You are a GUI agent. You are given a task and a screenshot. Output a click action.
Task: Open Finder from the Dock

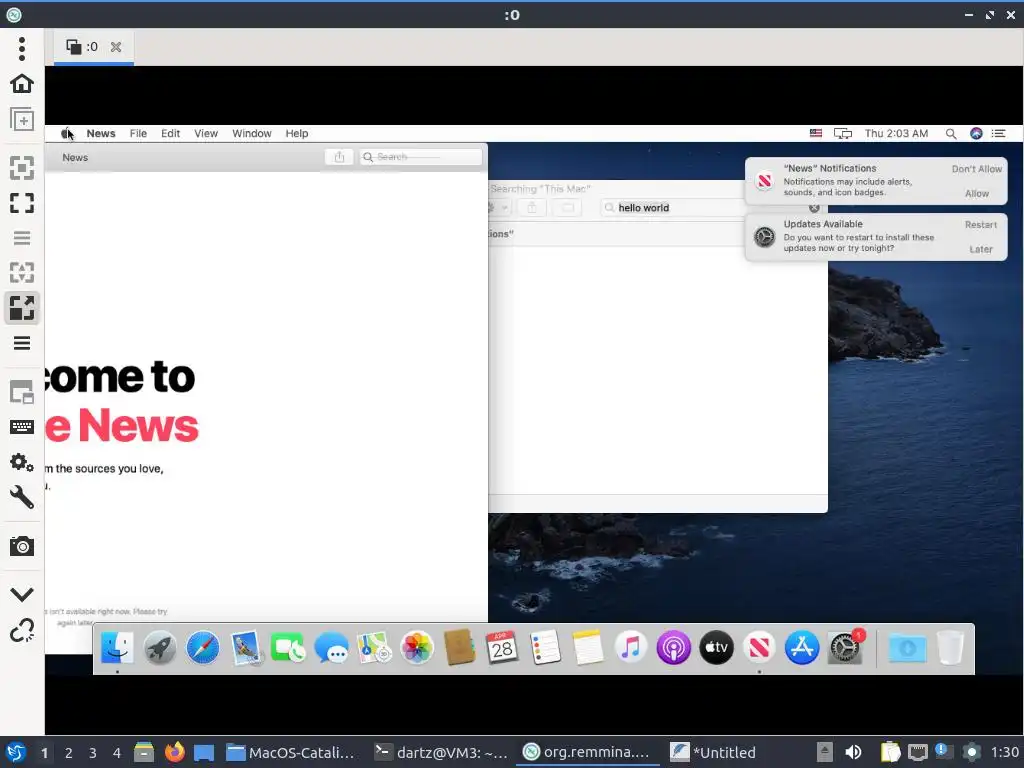tap(118, 647)
